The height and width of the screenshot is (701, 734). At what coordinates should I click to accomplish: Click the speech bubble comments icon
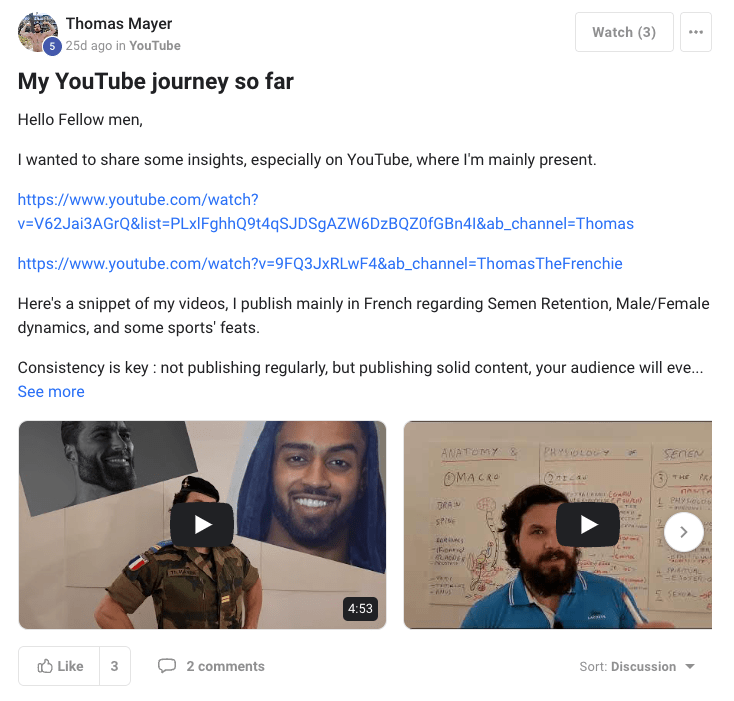(x=167, y=665)
